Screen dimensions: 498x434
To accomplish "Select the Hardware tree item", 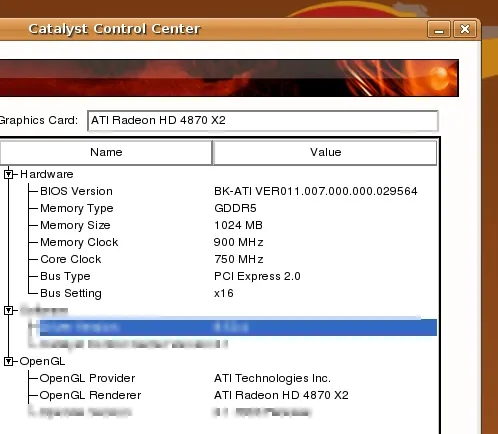I will click(x=47, y=174).
